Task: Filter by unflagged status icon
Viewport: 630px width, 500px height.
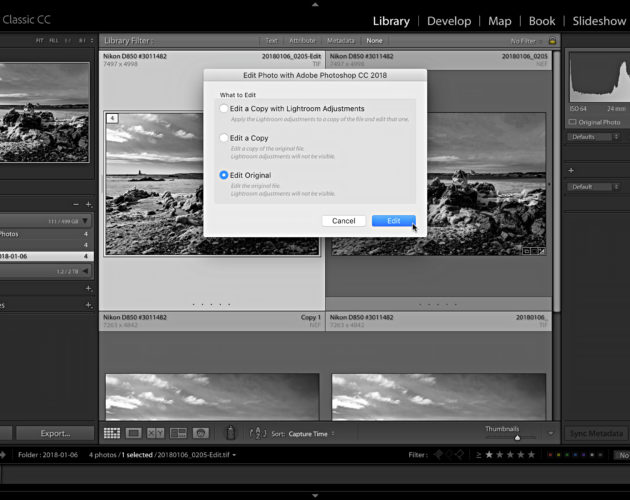Action: pyautogui.click(x=449, y=455)
